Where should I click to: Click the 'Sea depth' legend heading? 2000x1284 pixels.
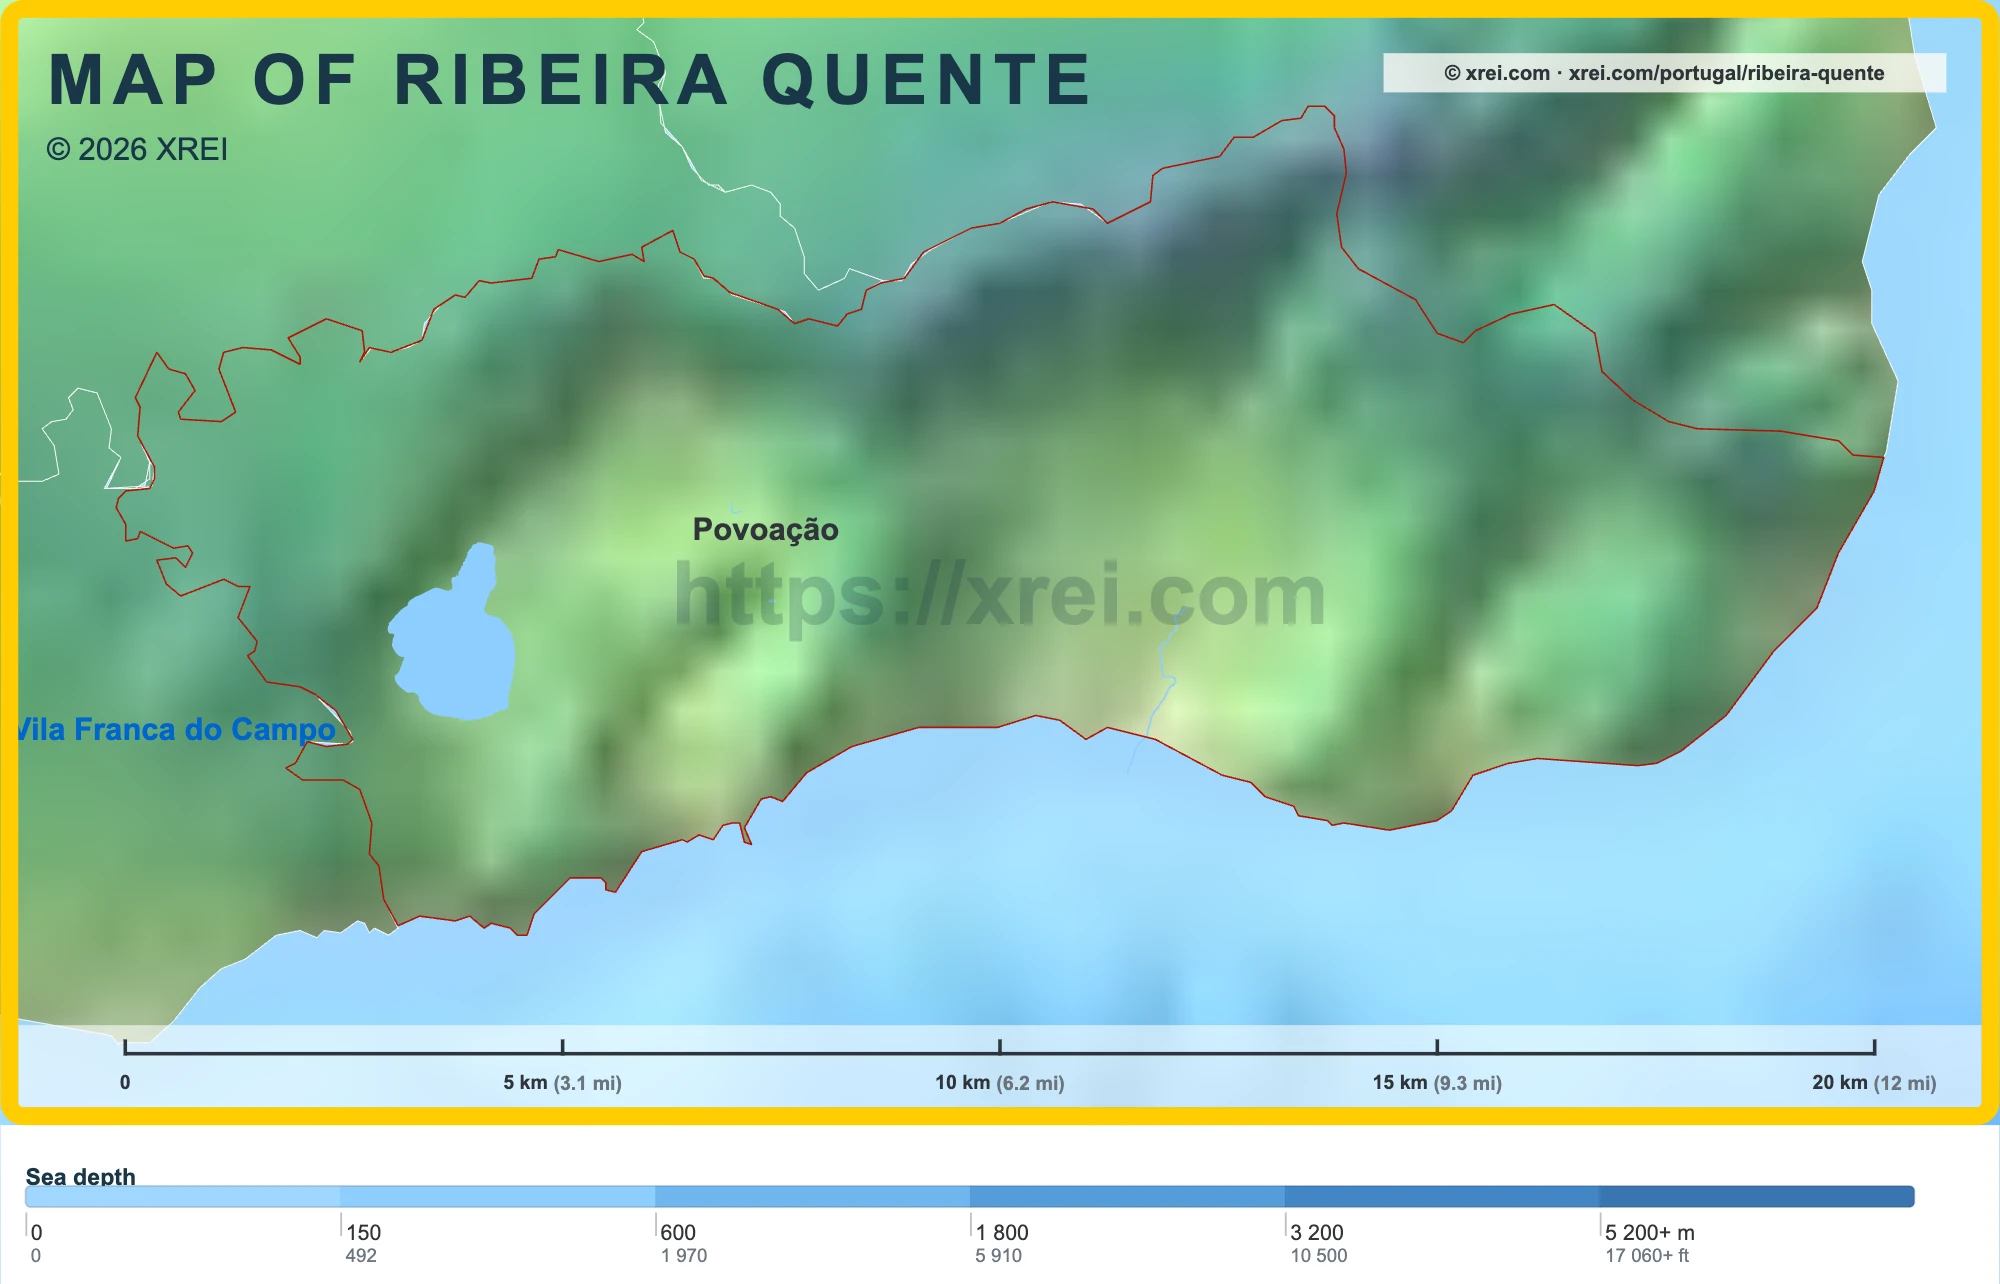(x=80, y=1176)
